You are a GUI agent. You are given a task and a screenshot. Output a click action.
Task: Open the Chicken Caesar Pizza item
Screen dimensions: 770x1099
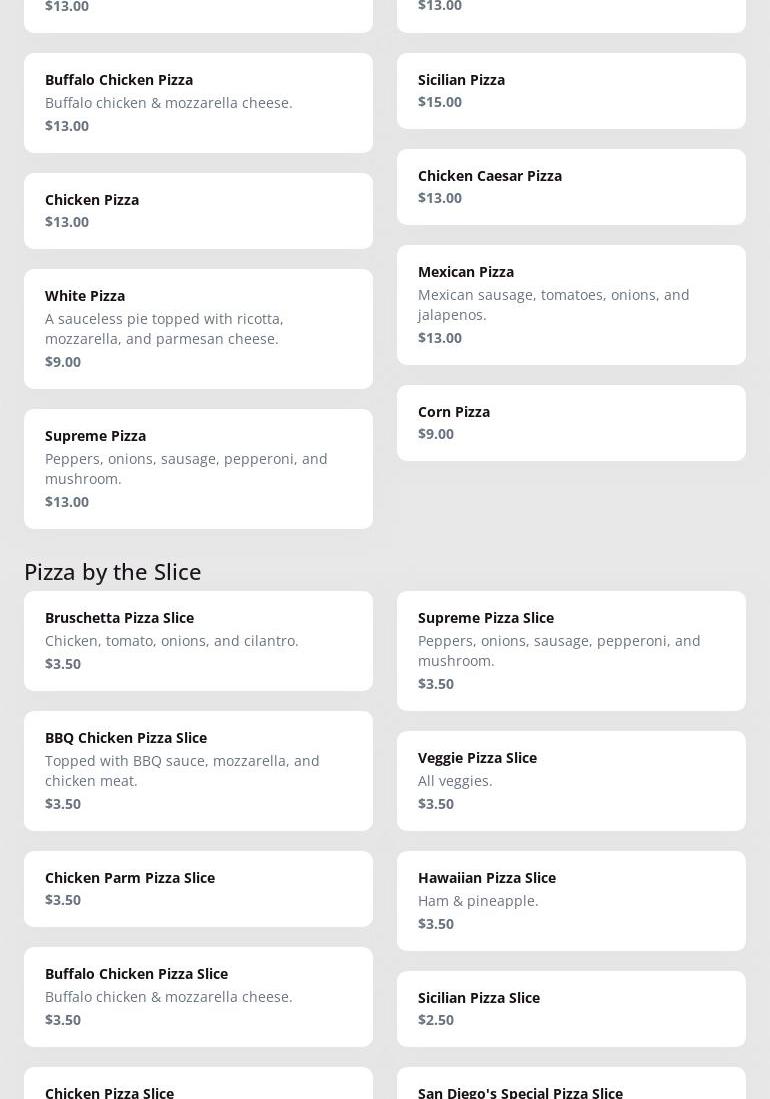(571, 187)
